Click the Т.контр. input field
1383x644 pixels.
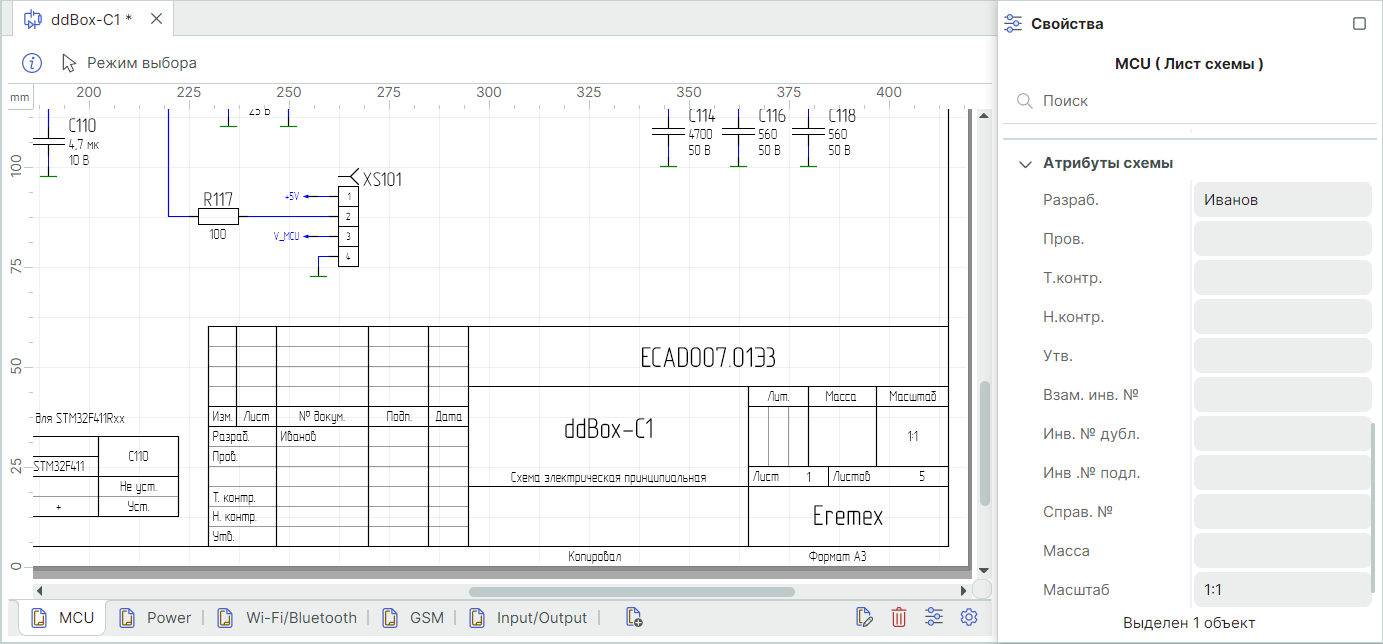(1282, 278)
